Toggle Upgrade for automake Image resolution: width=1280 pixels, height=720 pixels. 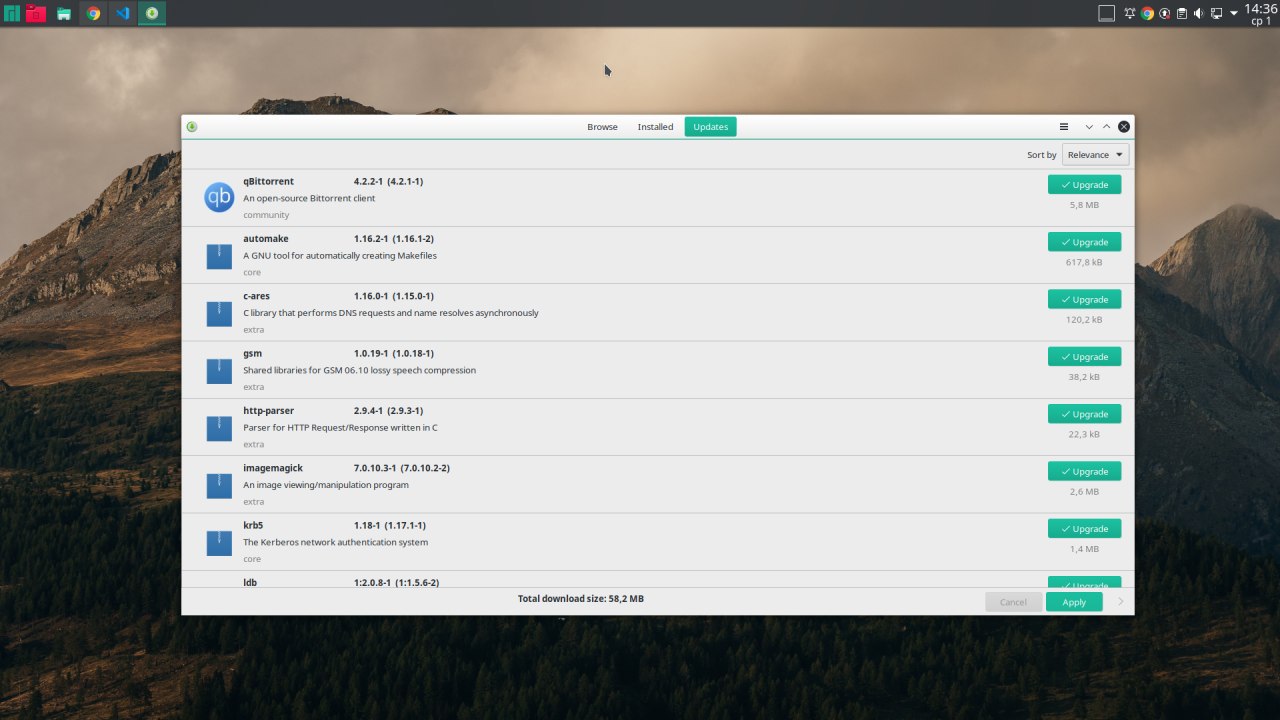click(1084, 242)
